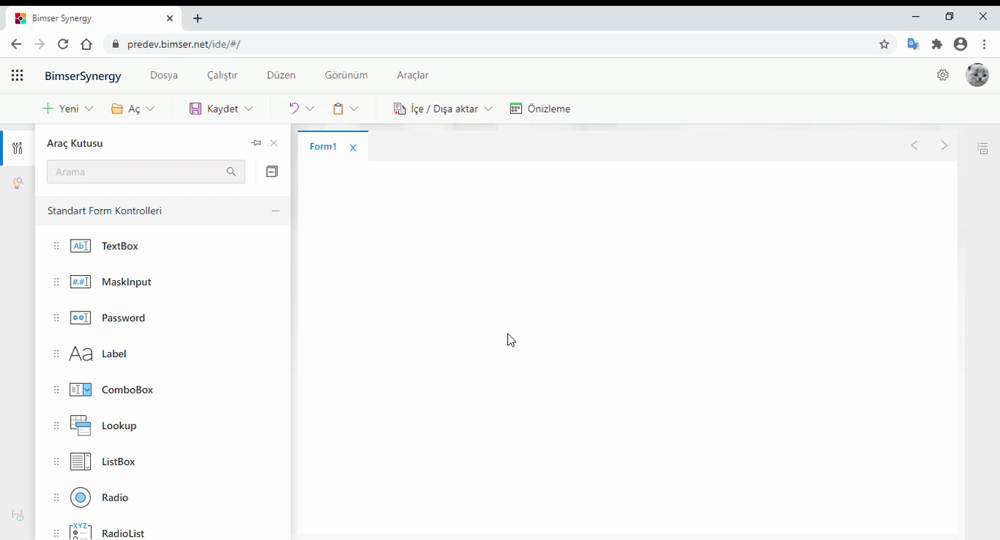
Task: Select the Lookup control icon
Action: (x=80, y=426)
